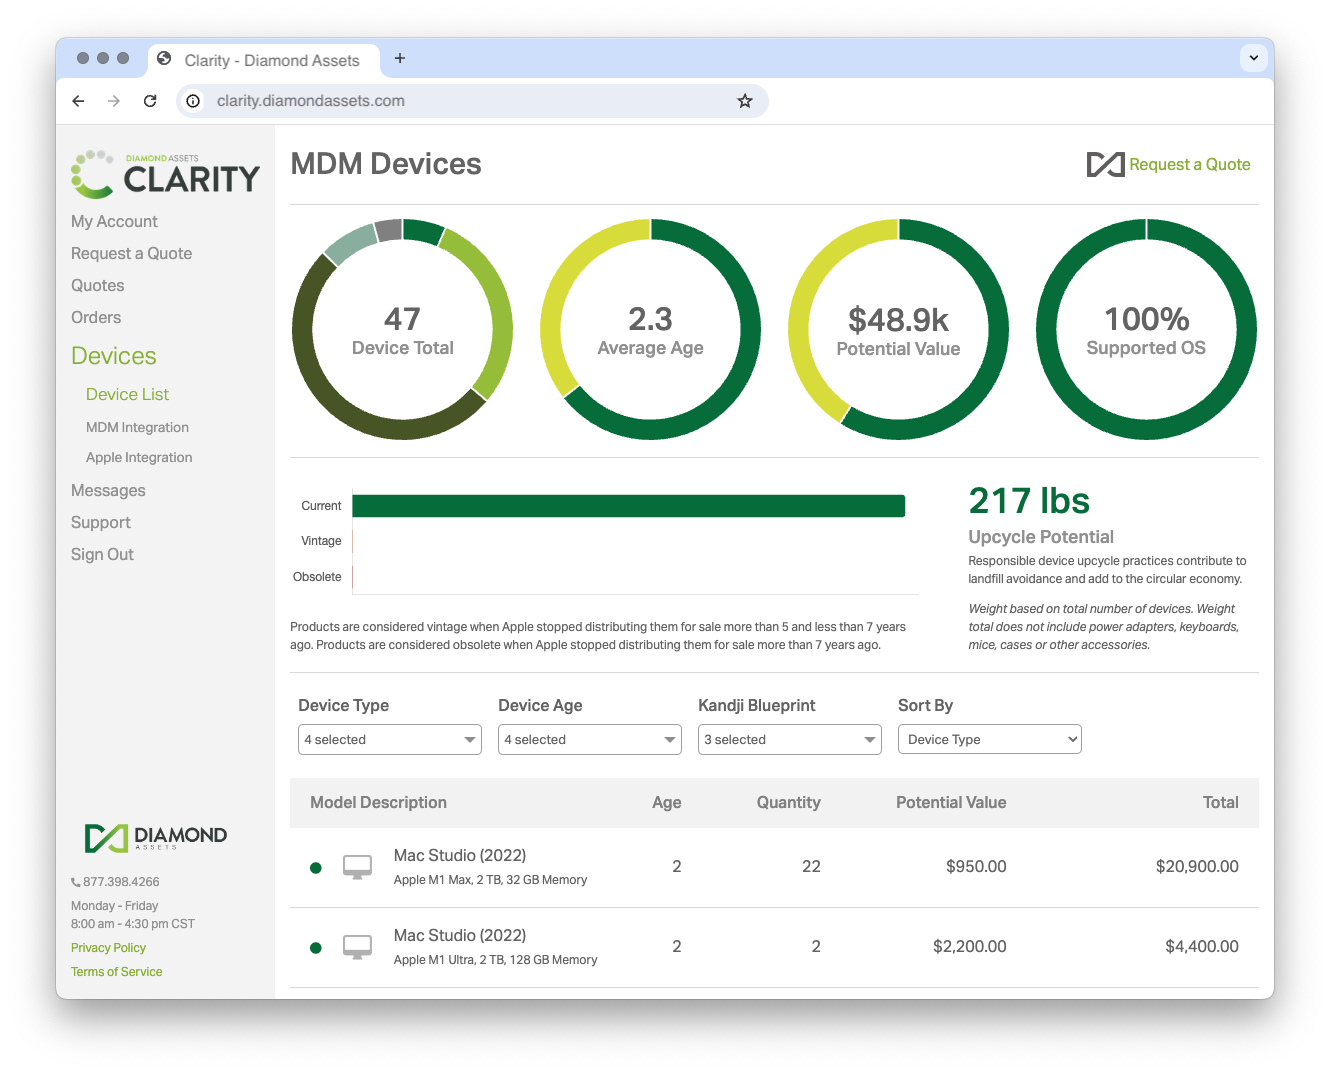This screenshot has width=1330, height=1073.
Task: Bookmark this page with the star icon
Action: pos(745,101)
